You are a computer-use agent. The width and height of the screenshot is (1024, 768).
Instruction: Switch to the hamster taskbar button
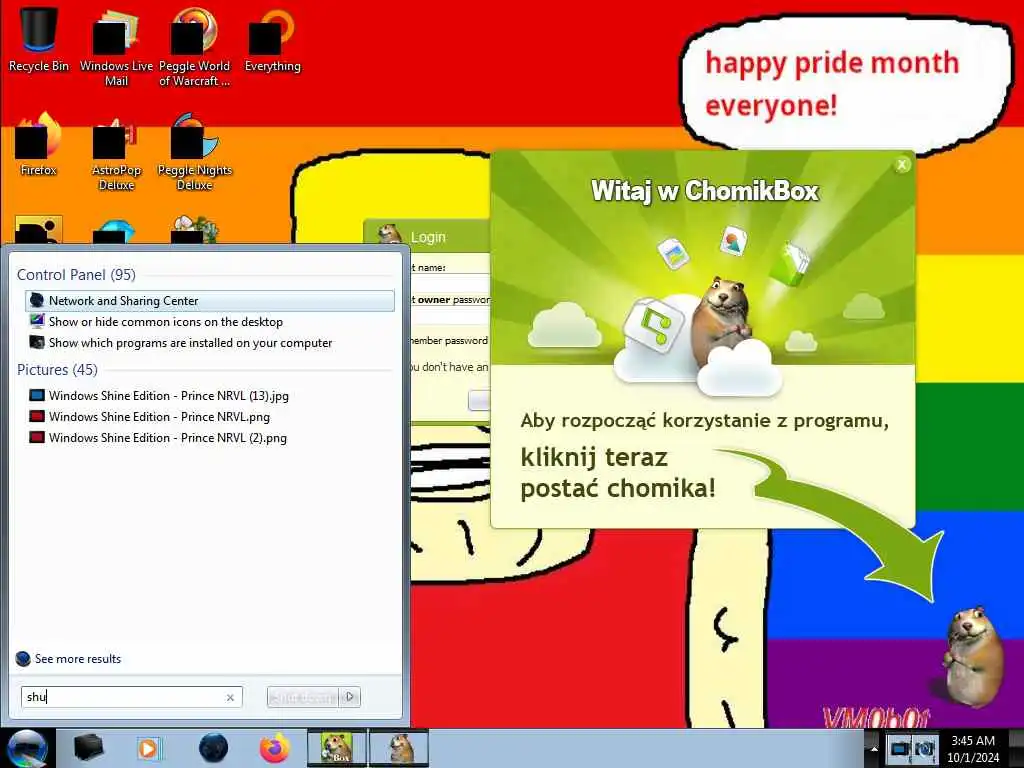coord(399,748)
